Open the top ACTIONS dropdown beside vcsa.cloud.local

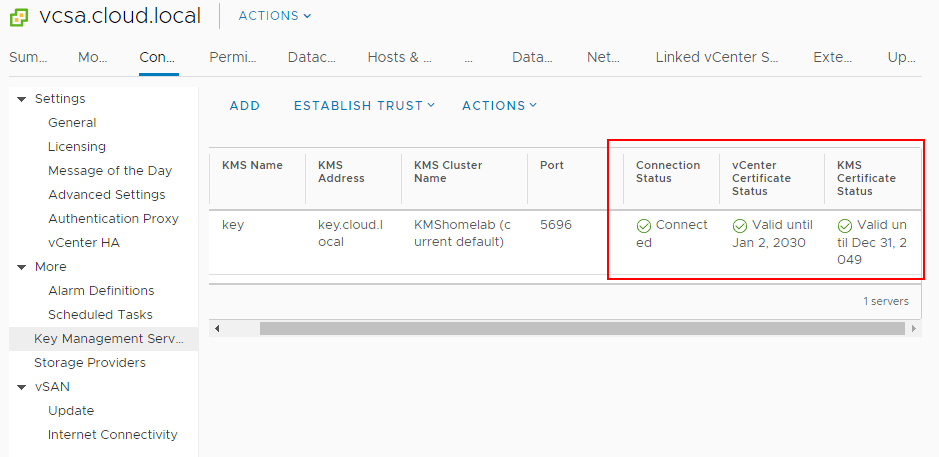(x=275, y=16)
